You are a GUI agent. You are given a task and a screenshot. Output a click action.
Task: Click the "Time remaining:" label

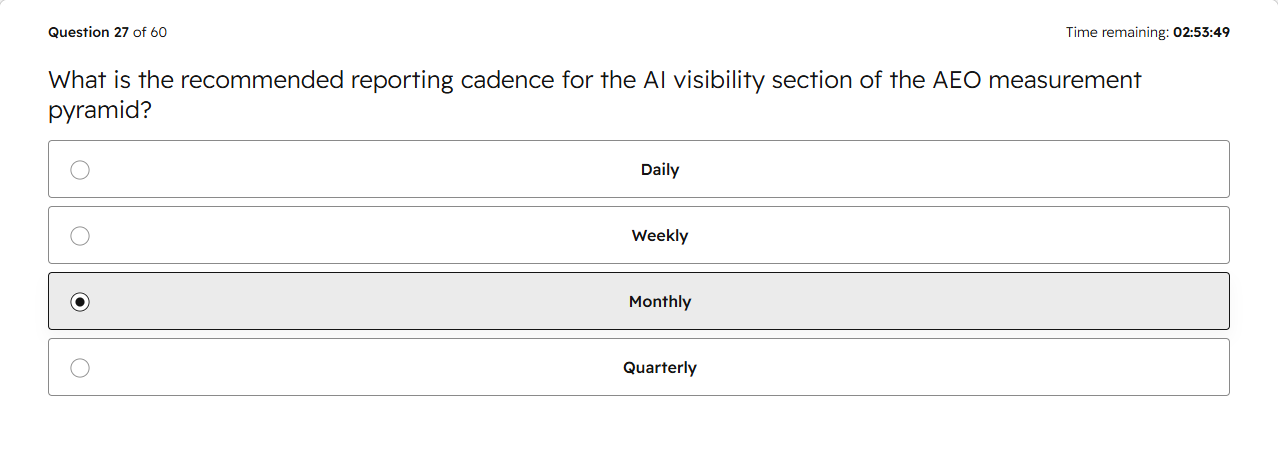point(1117,32)
